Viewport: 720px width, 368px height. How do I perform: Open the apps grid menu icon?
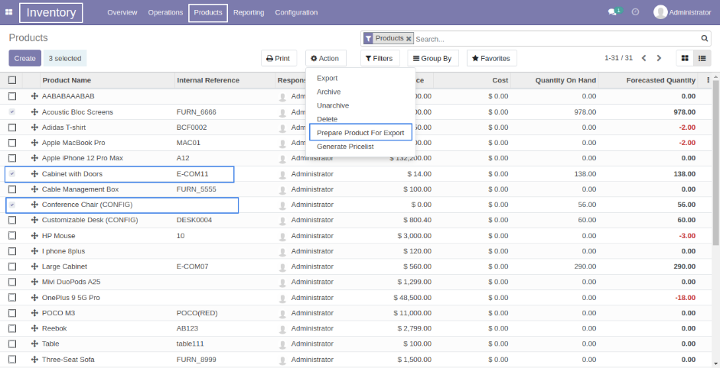click(8, 12)
